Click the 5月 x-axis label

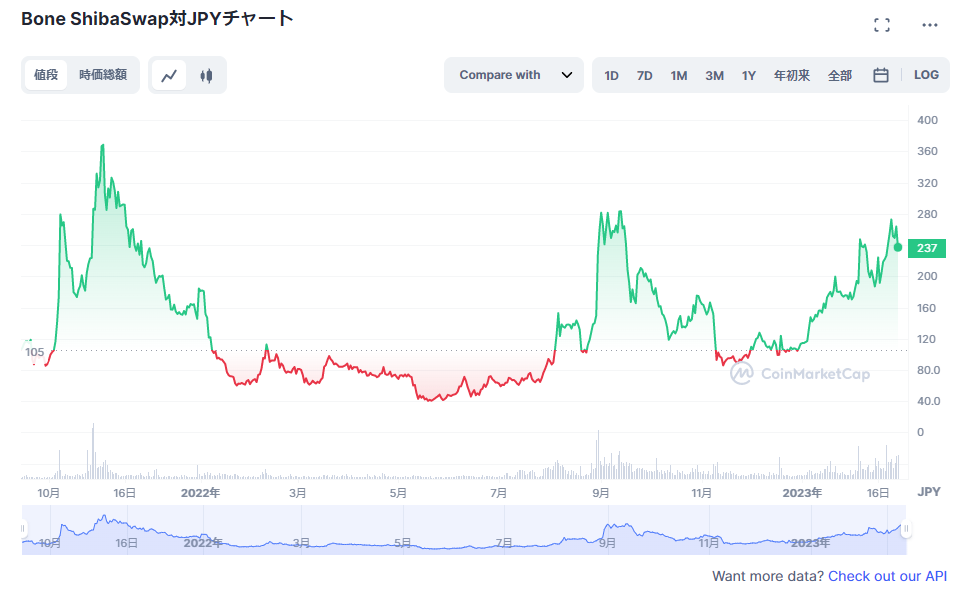pyautogui.click(x=398, y=493)
